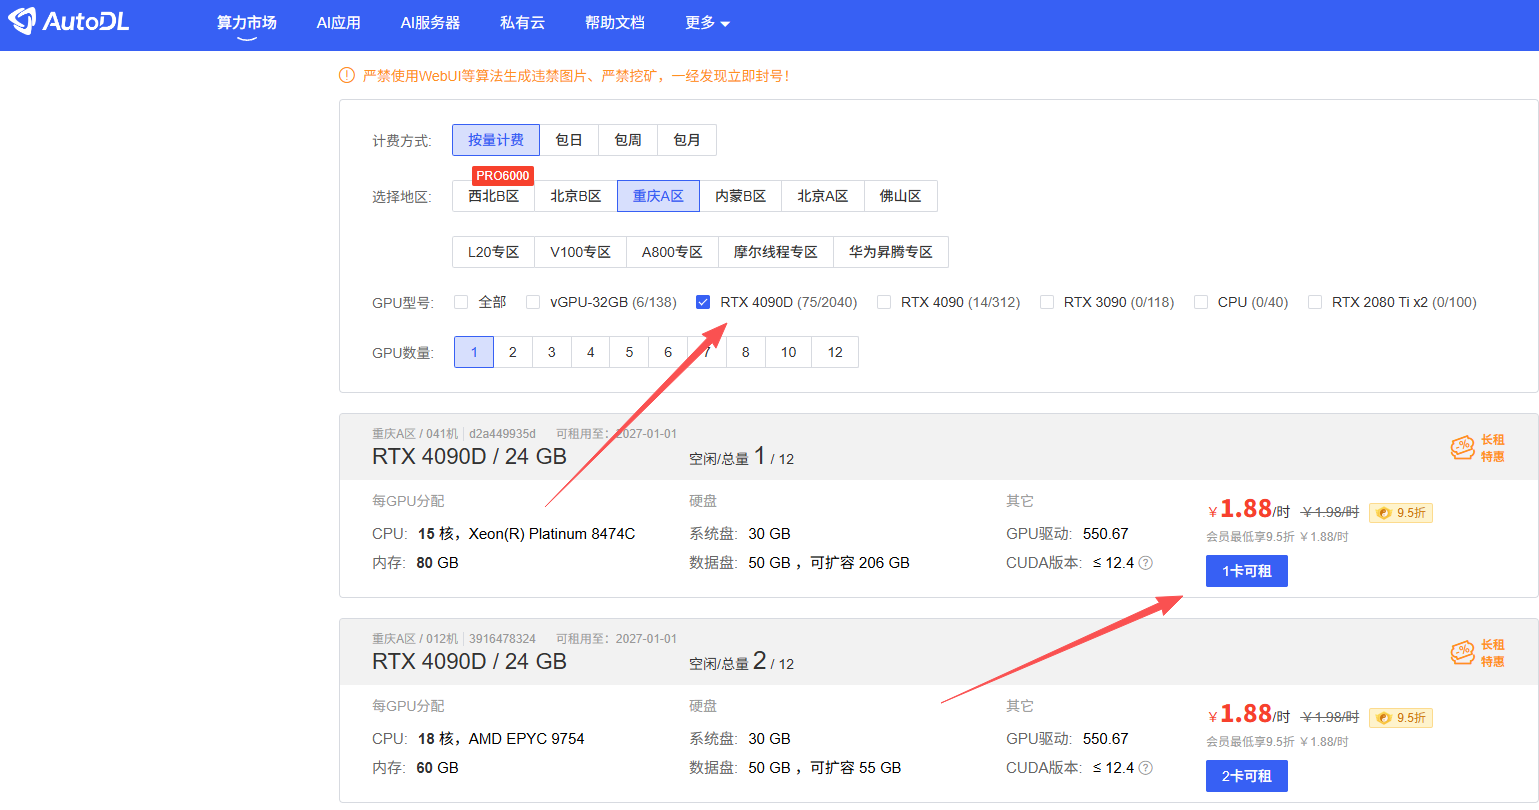Click the 1卡可租 rent button
1539x810 pixels.
(1246, 571)
